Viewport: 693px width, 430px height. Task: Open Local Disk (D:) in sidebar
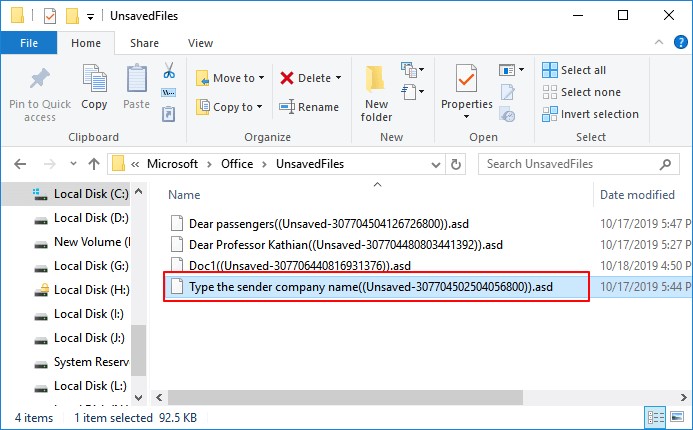[81, 218]
